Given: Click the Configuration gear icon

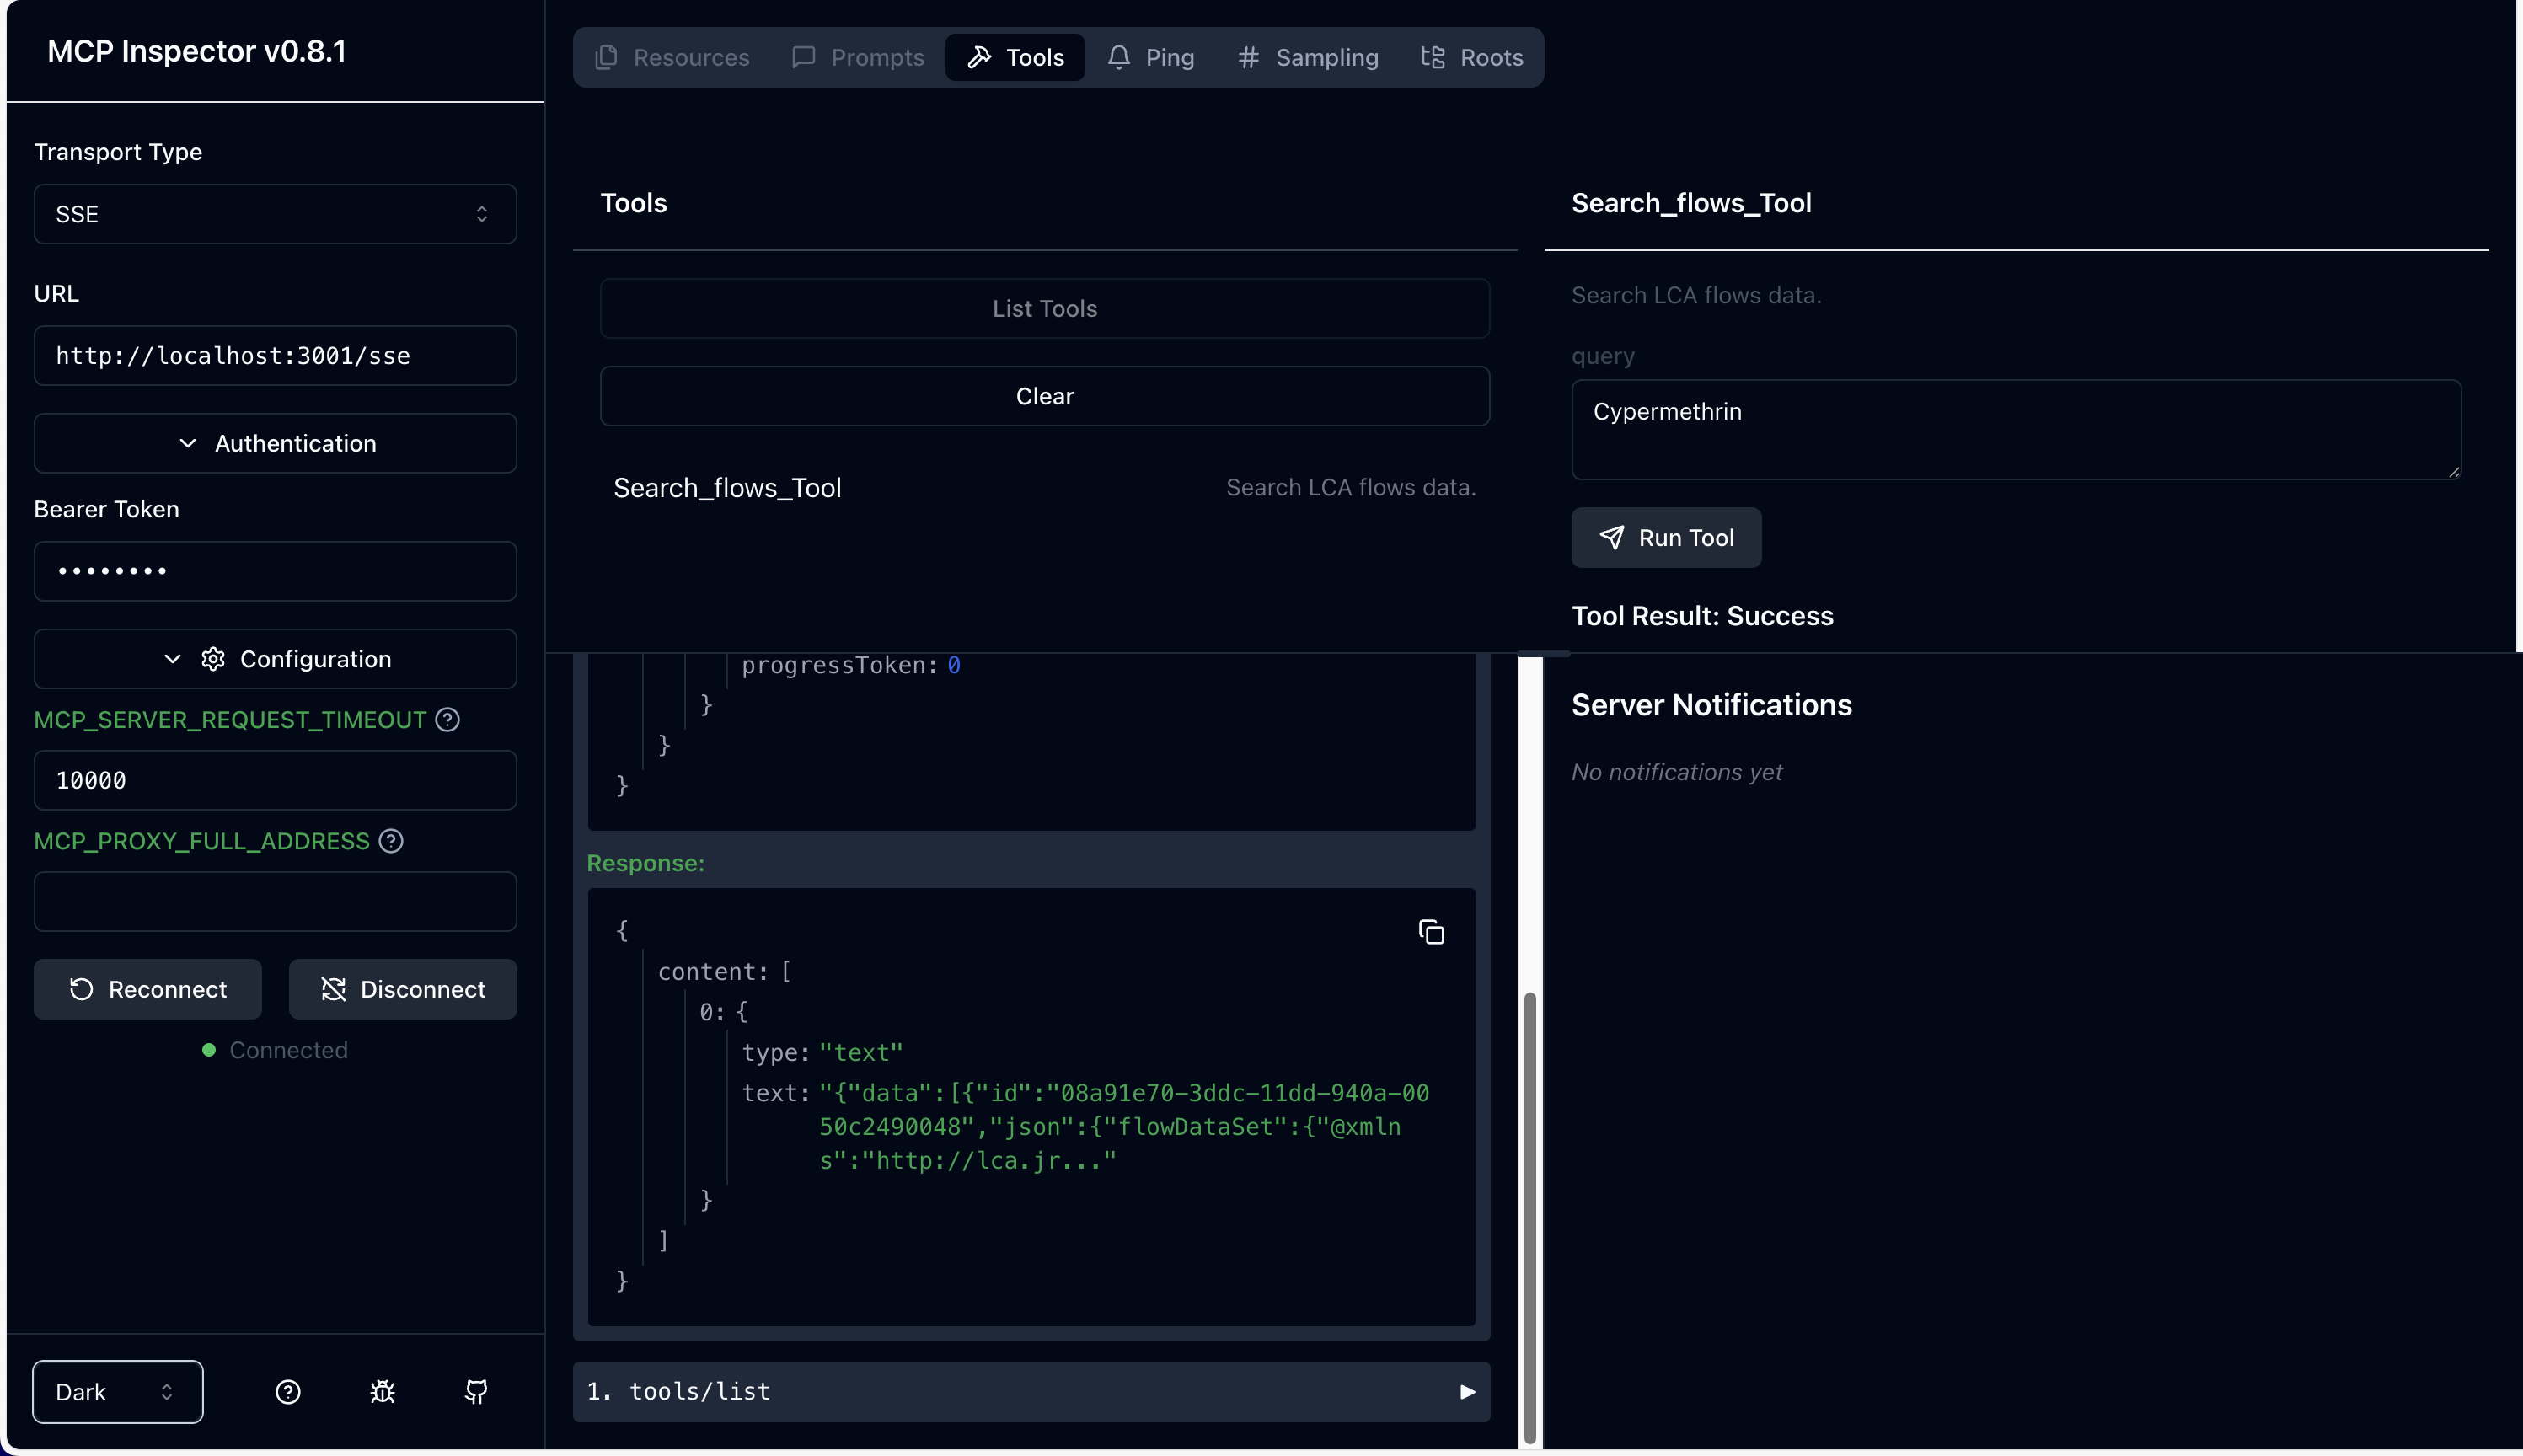Looking at the screenshot, I should 213,659.
